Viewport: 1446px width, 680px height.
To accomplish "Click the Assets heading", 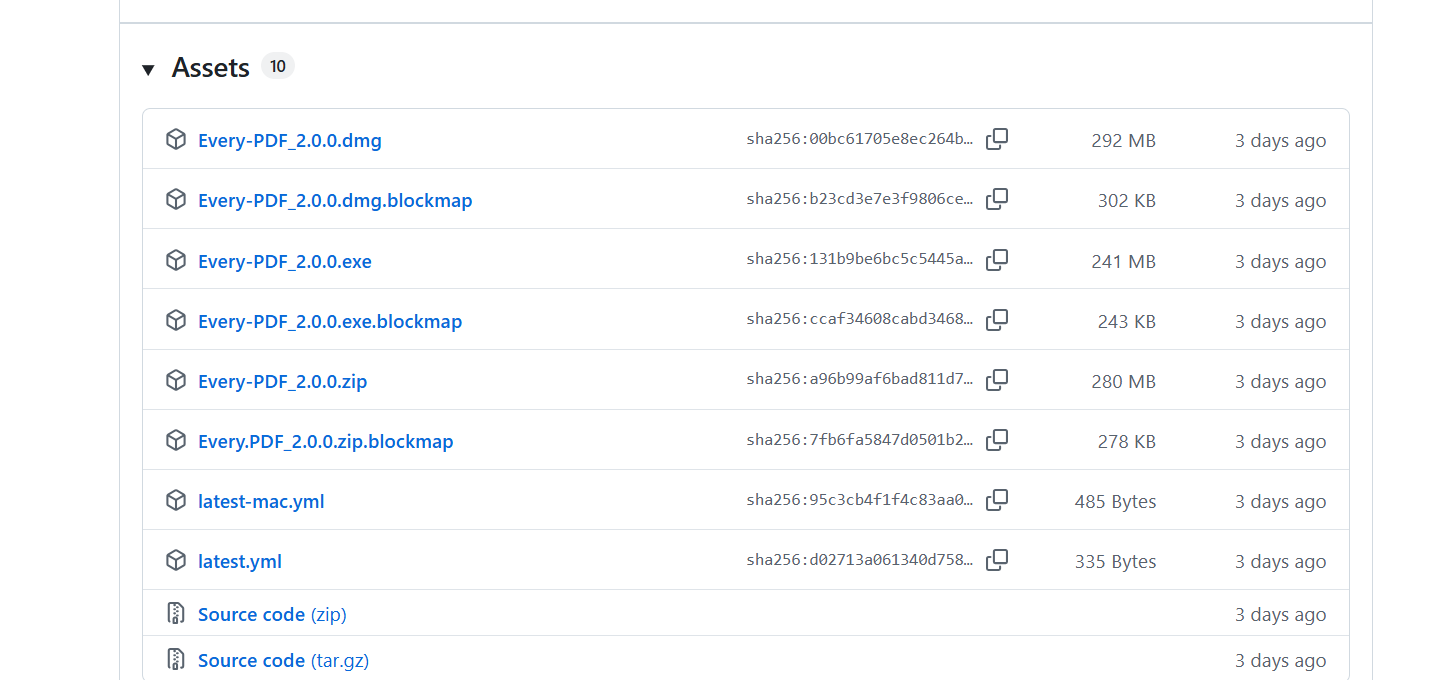I will click(x=211, y=68).
